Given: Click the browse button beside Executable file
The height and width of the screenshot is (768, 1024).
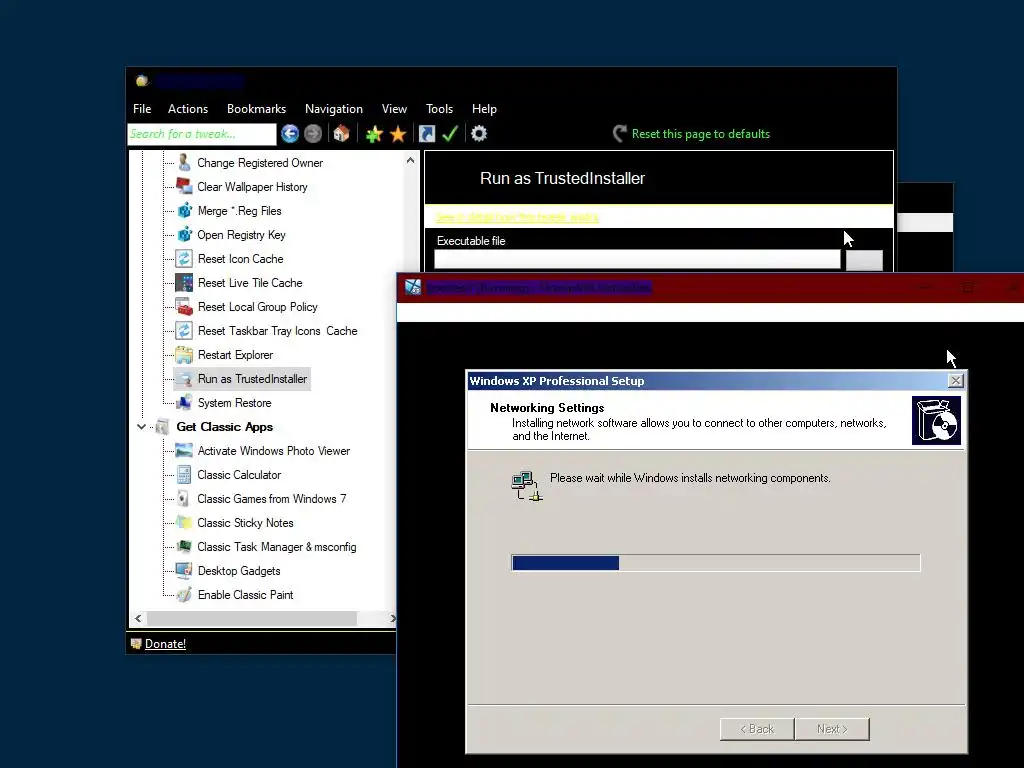Looking at the screenshot, I should 864,260.
